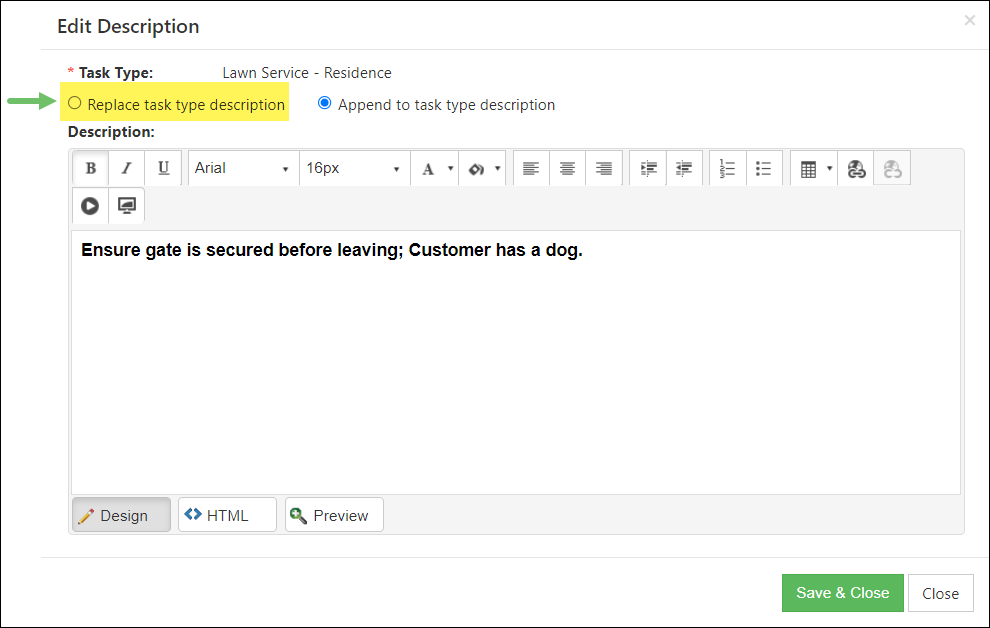Insert bulleted list
This screenshot has width=990, height=628.
pyautogui.click(x=764, y=169)
